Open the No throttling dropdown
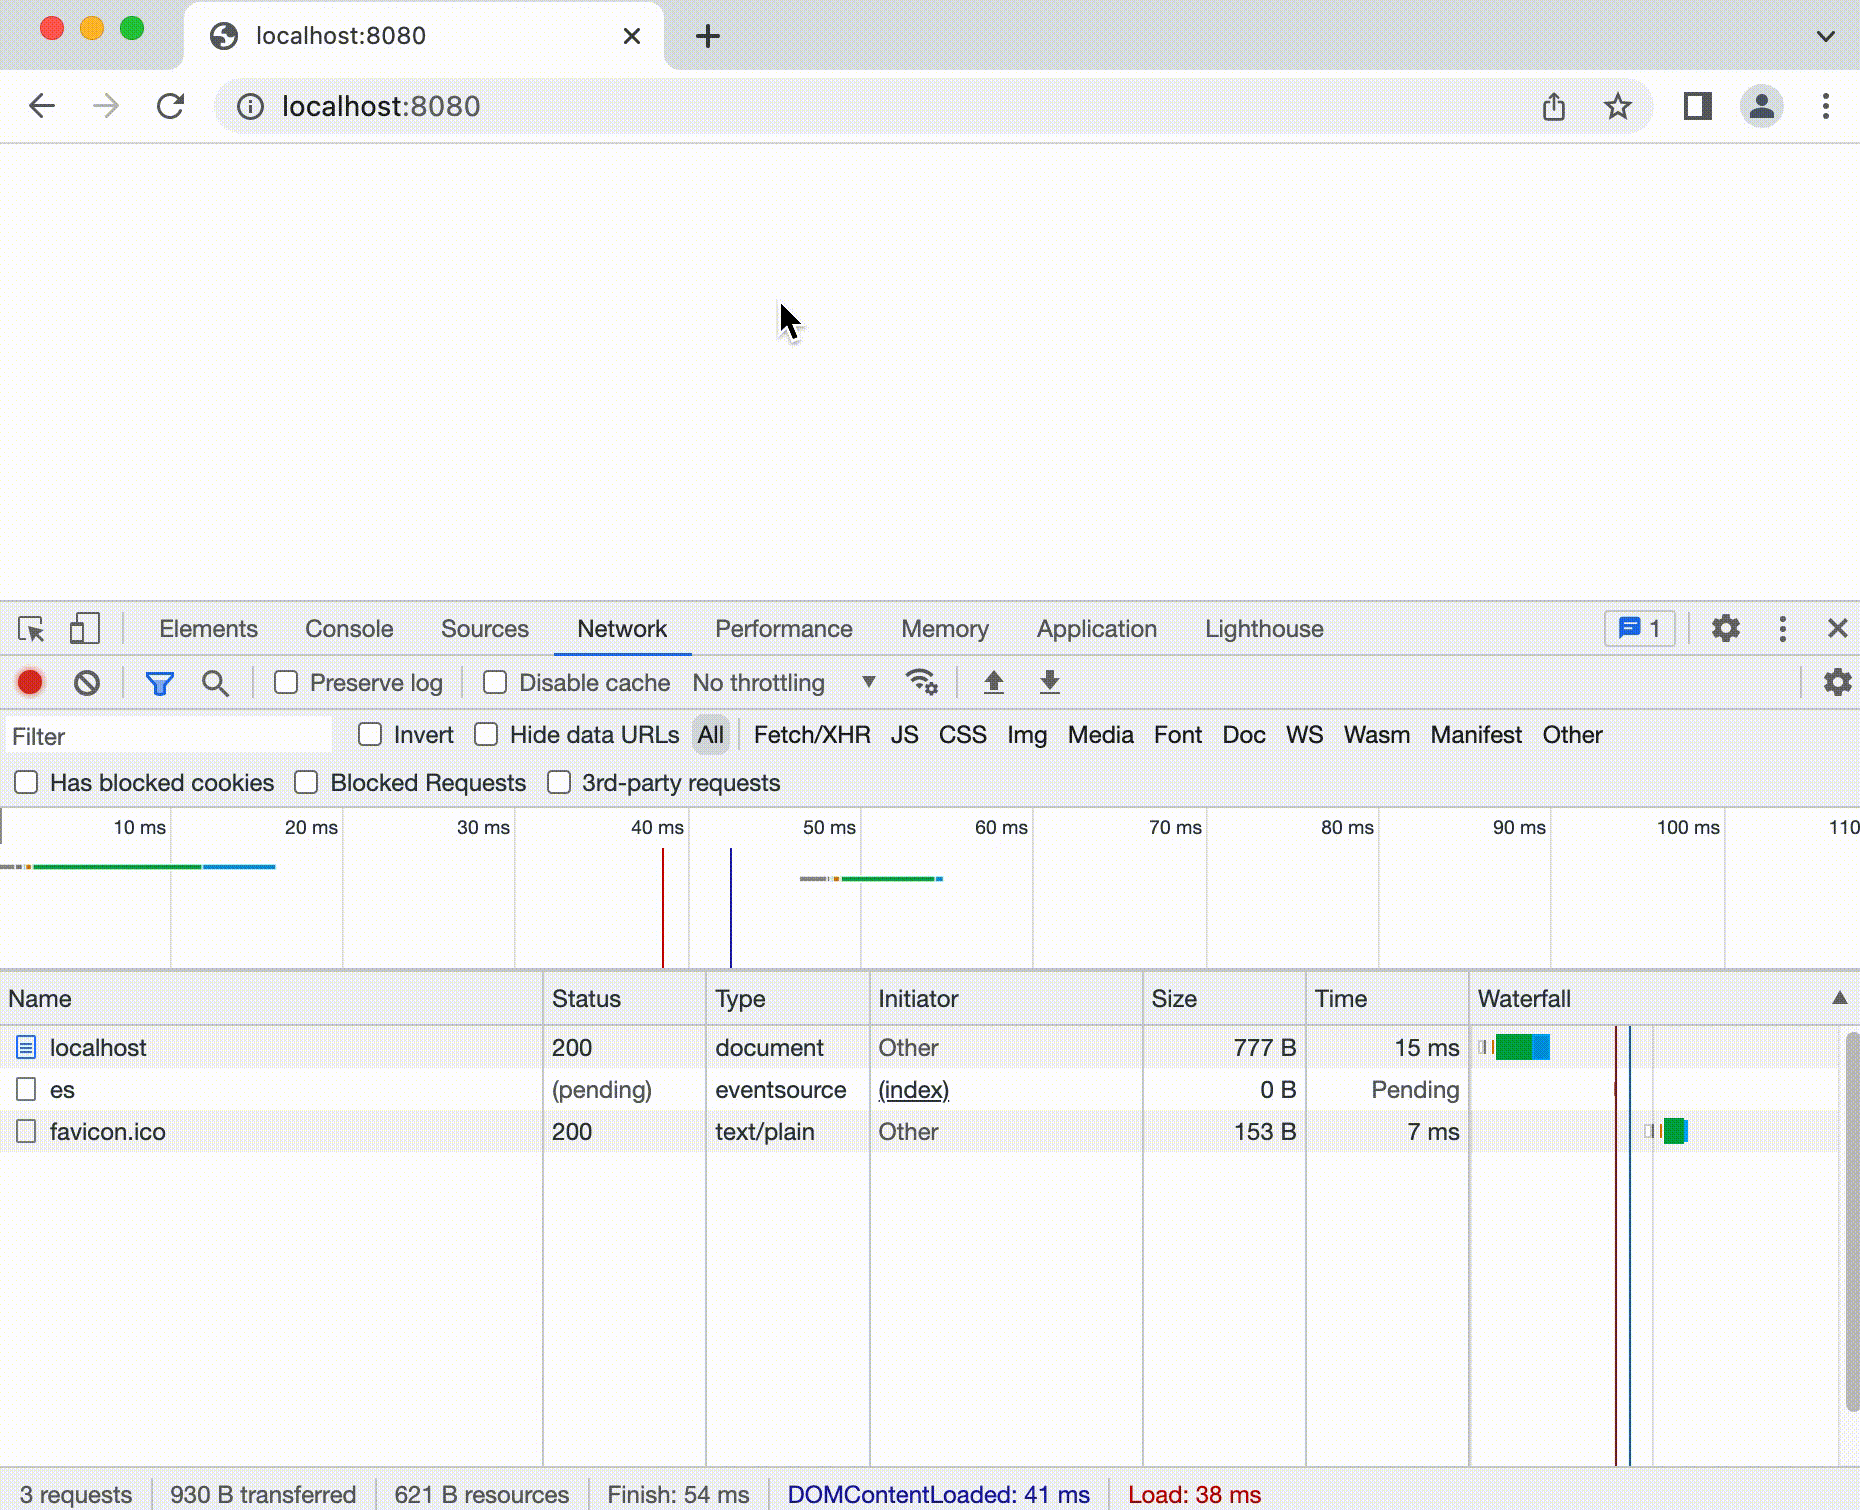The height and width of the screenshot is (1510, 1860). [784, 683]
